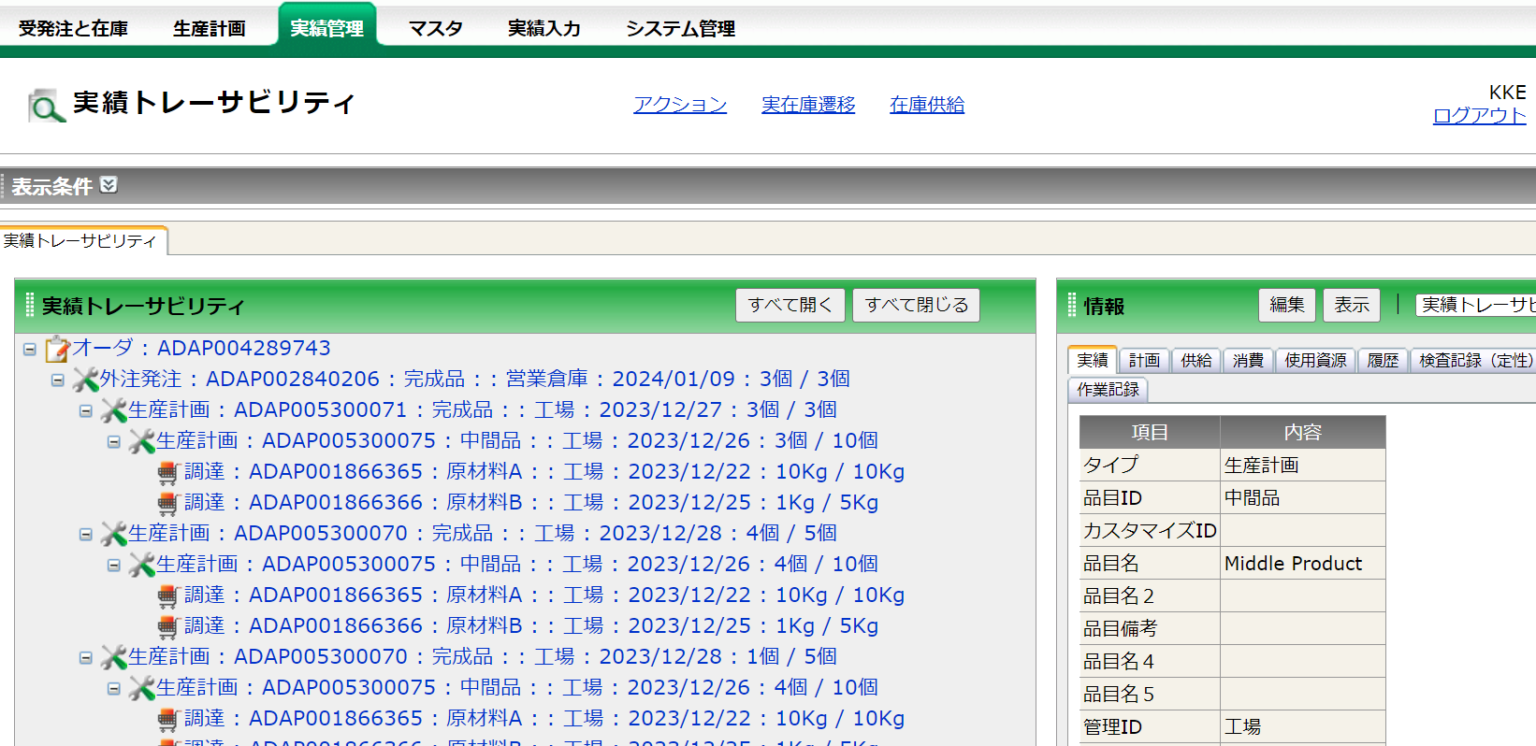Click the cart icon on 調達 ADAP001866366 原材料B

click(169, 502)
